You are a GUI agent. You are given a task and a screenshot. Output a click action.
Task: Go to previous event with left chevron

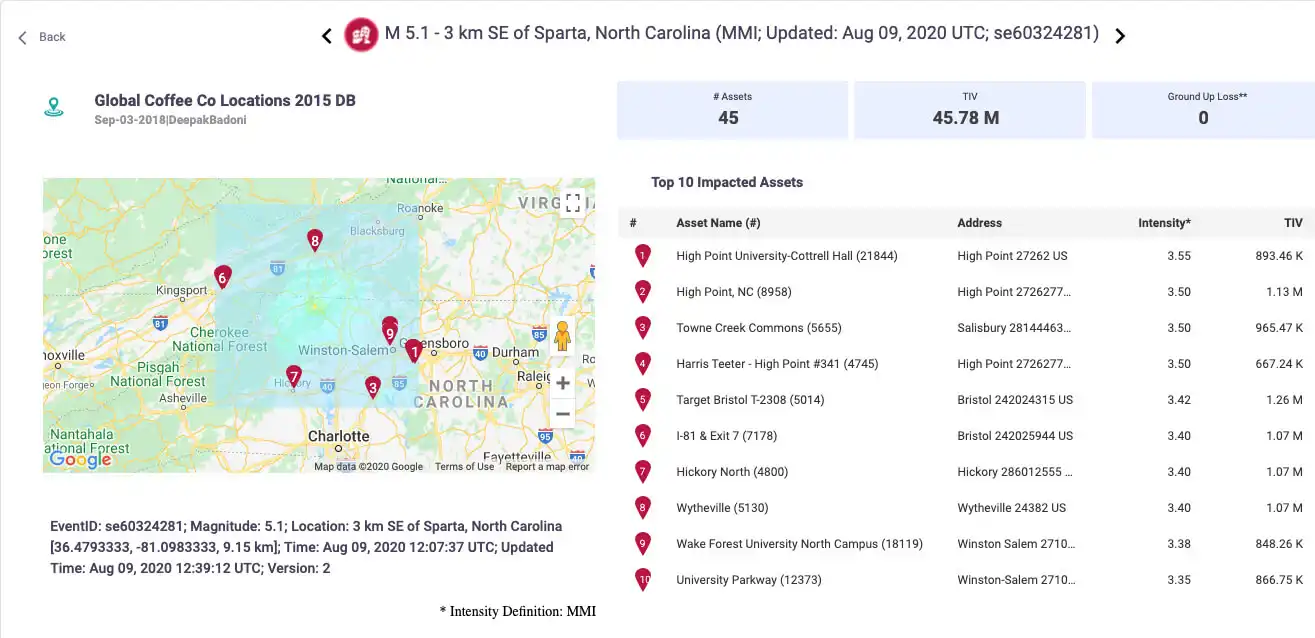326,36
